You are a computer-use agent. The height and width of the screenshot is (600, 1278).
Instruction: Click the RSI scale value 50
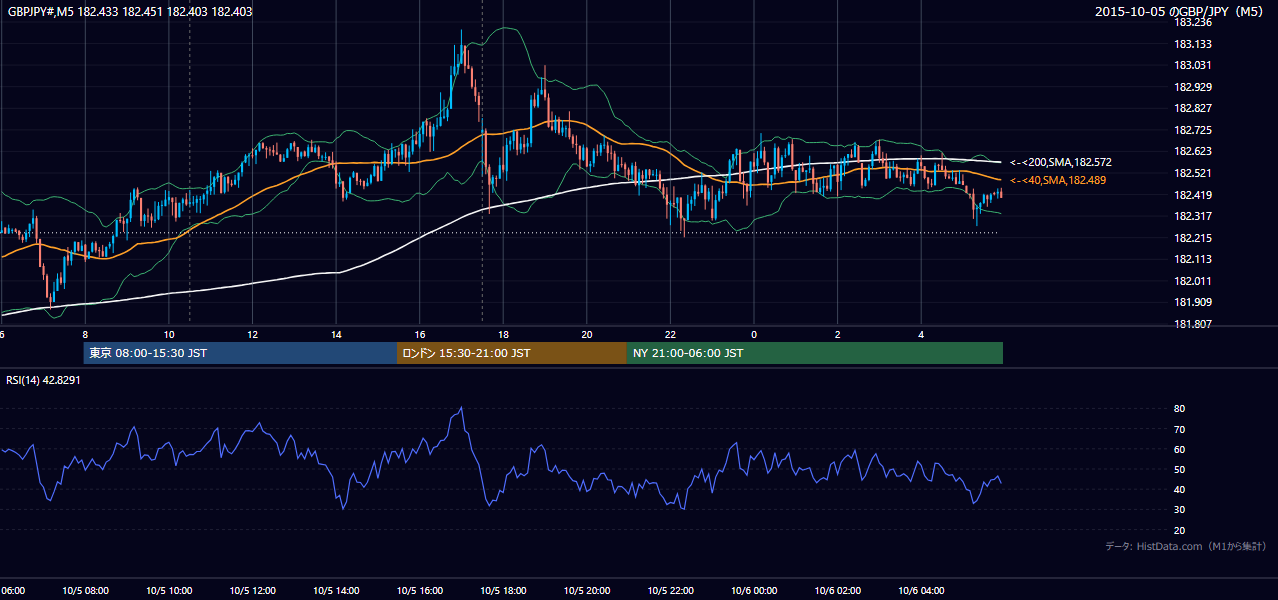point(1180,469)
